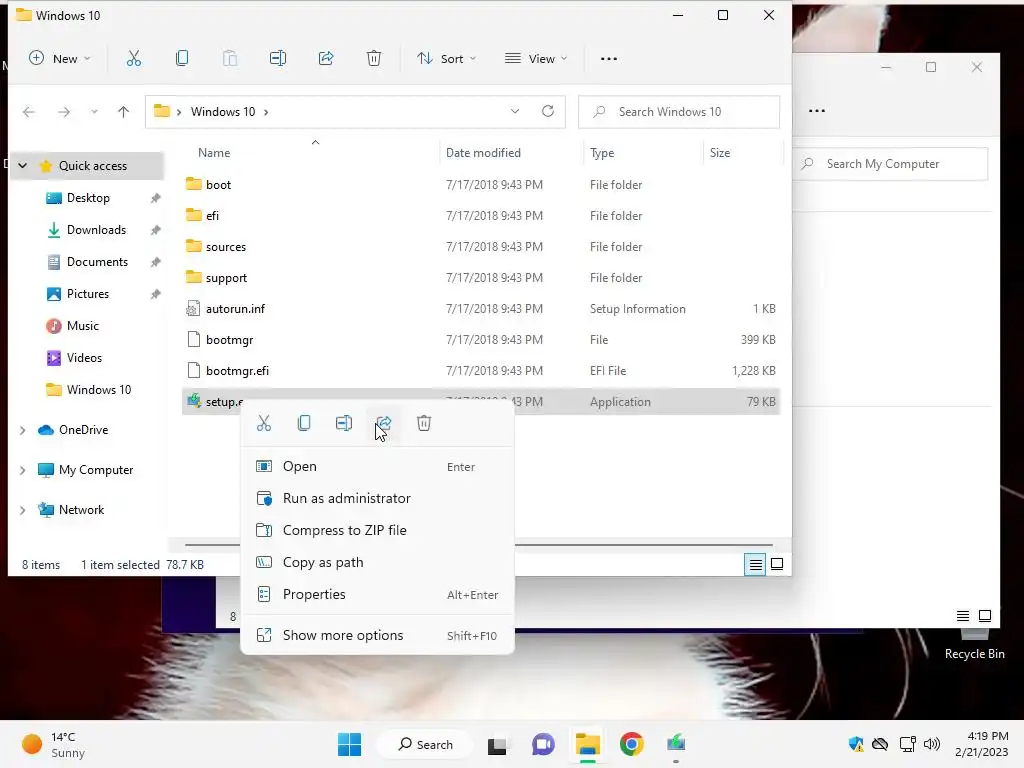
Task: Go up one folder level
Action: tap(123, 112)
